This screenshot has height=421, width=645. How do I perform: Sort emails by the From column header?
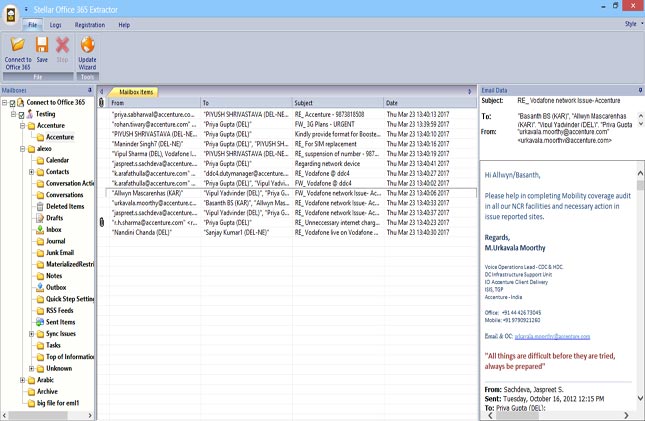(155, 103)
